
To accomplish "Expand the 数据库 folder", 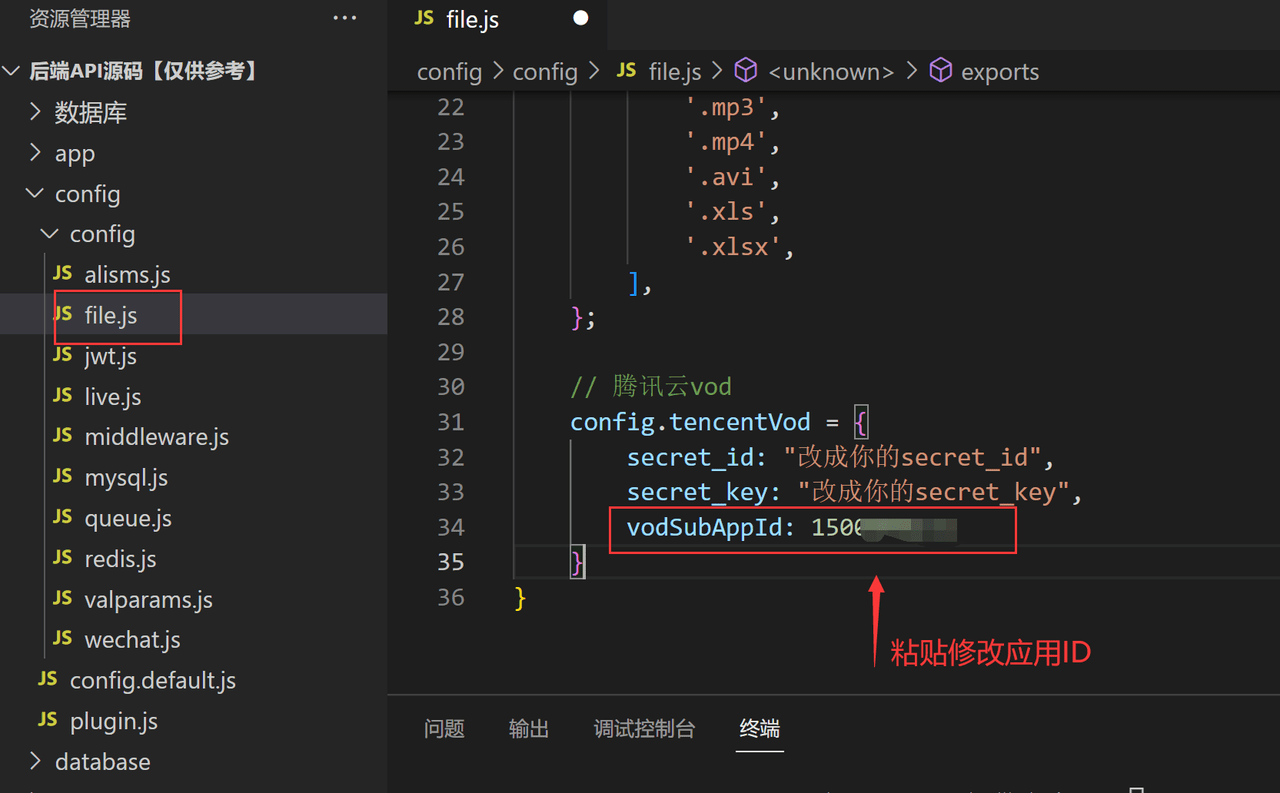I will (35, 111).
